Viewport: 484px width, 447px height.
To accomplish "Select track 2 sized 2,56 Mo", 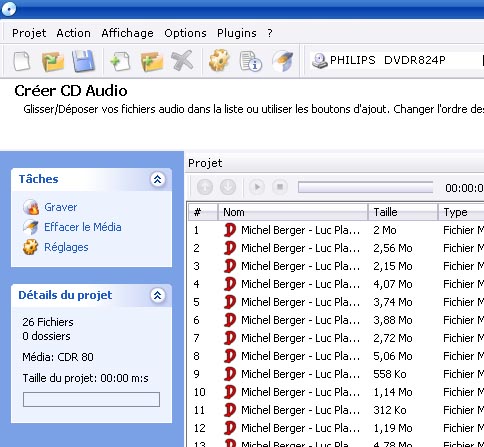I will click(x=336, y=248).
